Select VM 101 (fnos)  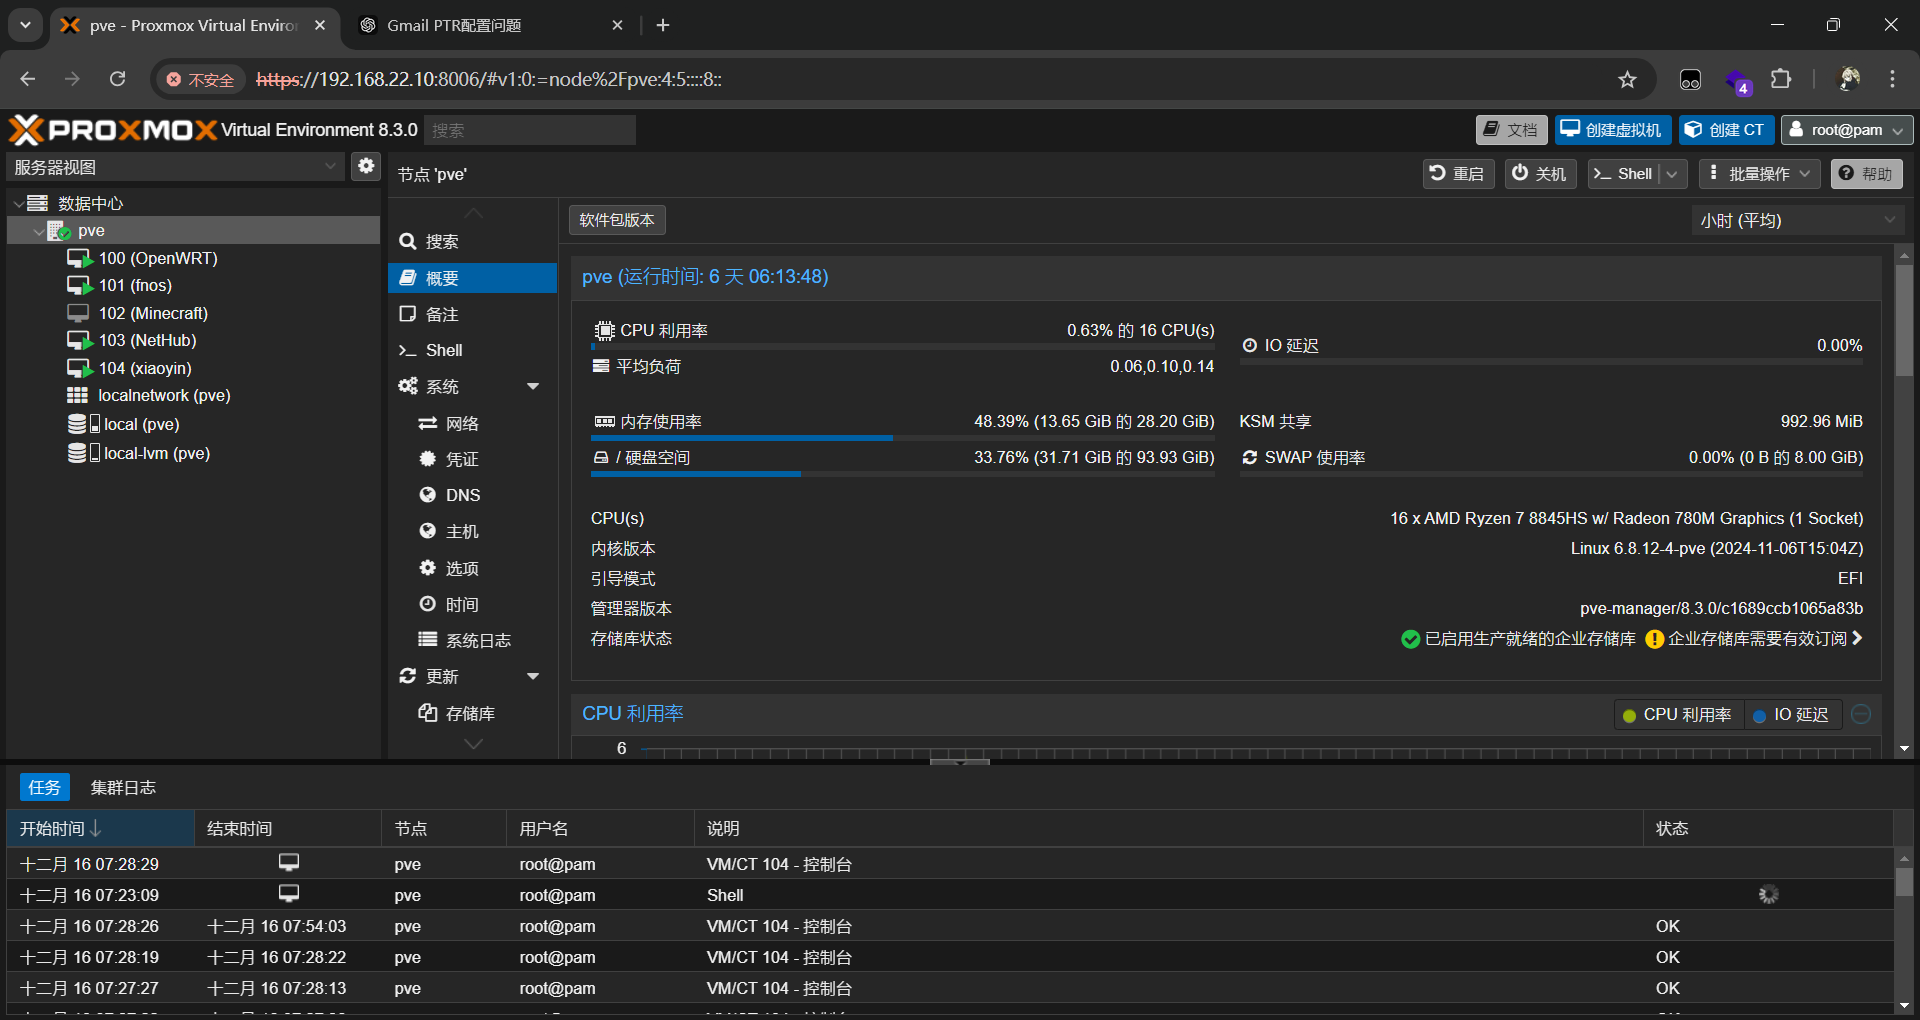tap(135, 285)
